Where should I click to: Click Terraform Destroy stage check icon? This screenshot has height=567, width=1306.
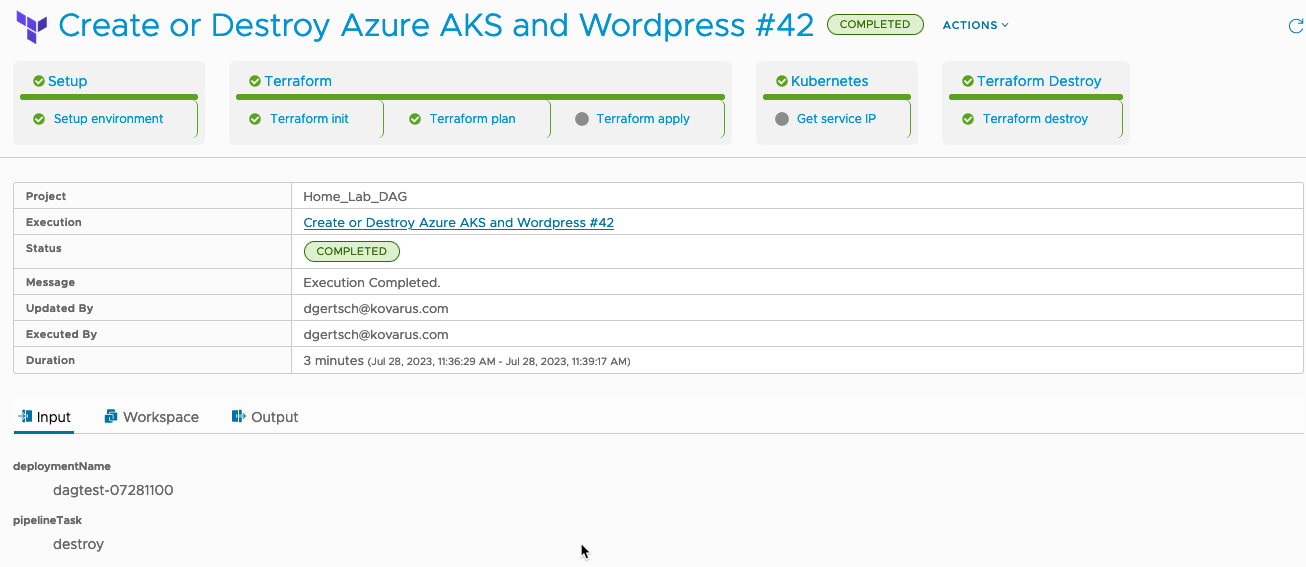coord(968,81)
